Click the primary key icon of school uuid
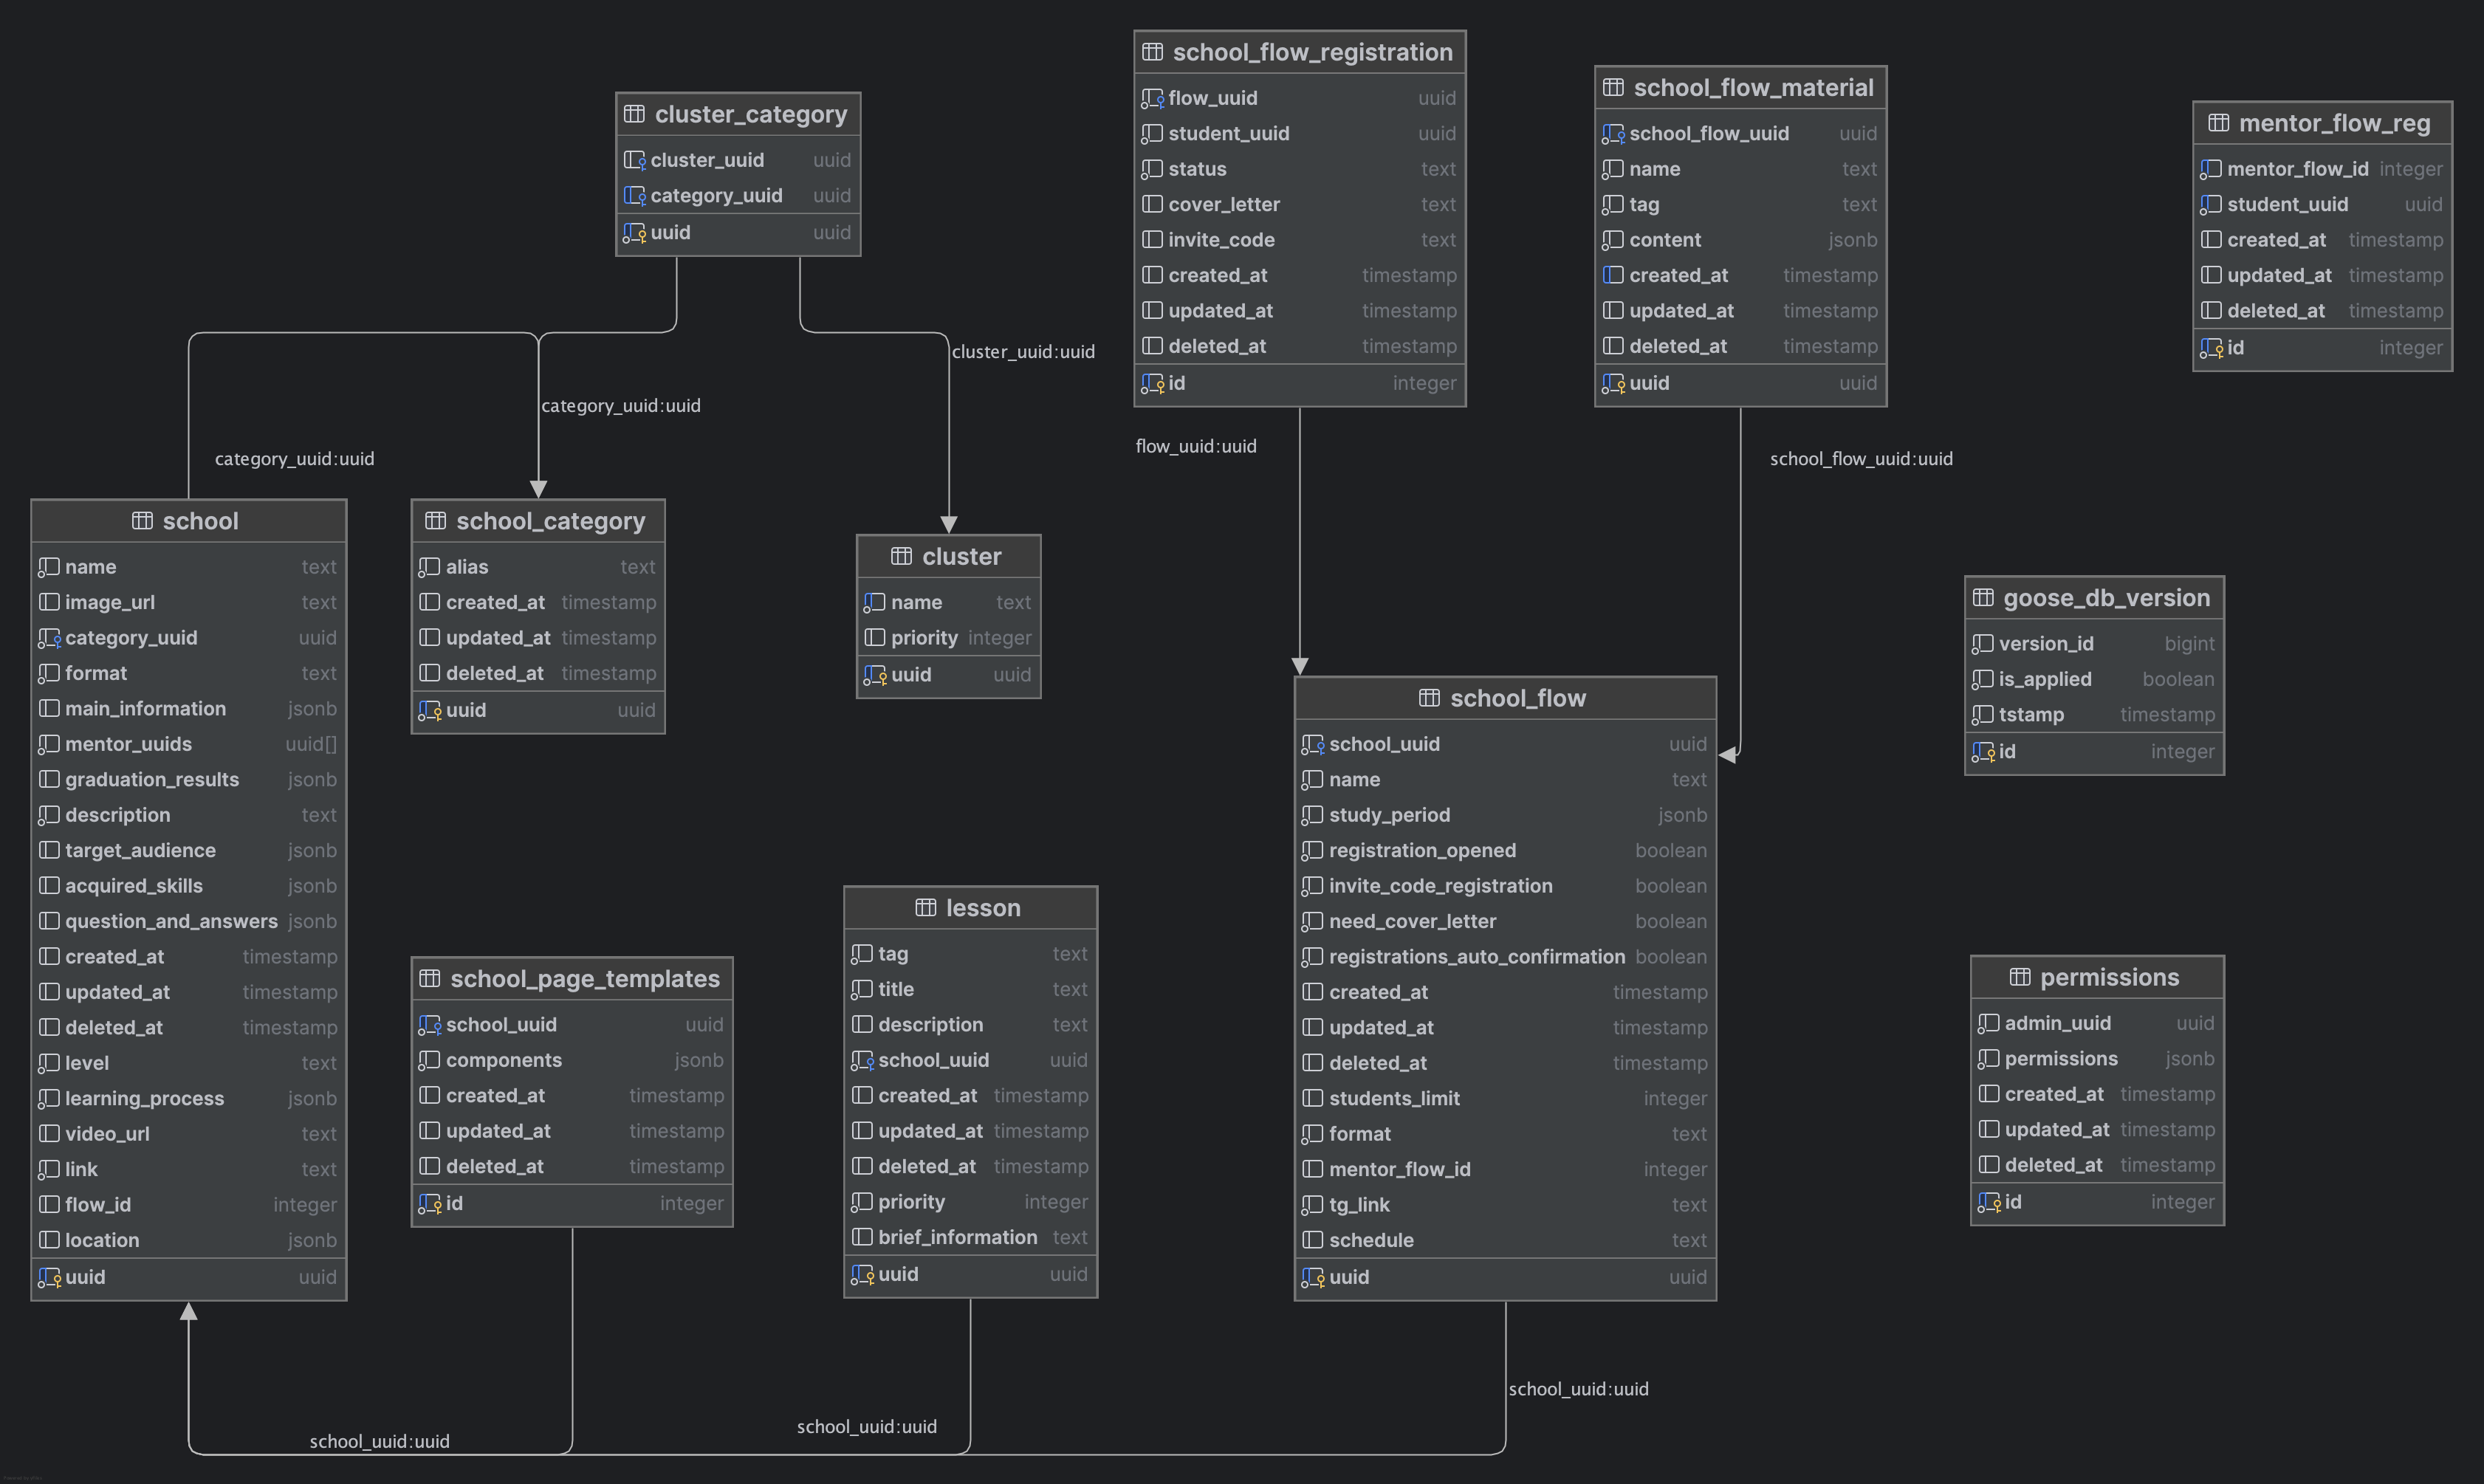The image size is (2484, 1484). [x=49, y=1277]
